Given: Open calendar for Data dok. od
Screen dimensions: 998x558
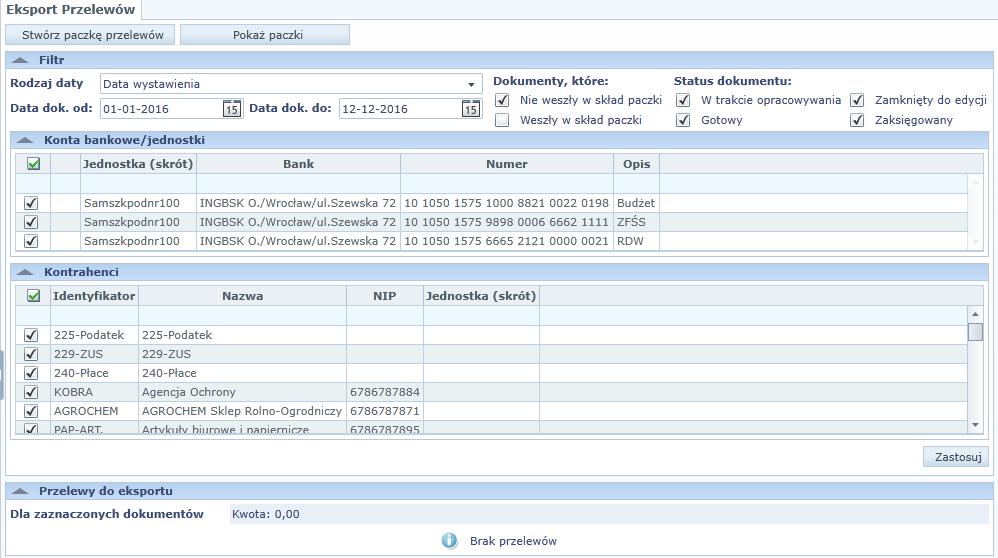Looking at the screenshot, I should click(x=232, y=109).
